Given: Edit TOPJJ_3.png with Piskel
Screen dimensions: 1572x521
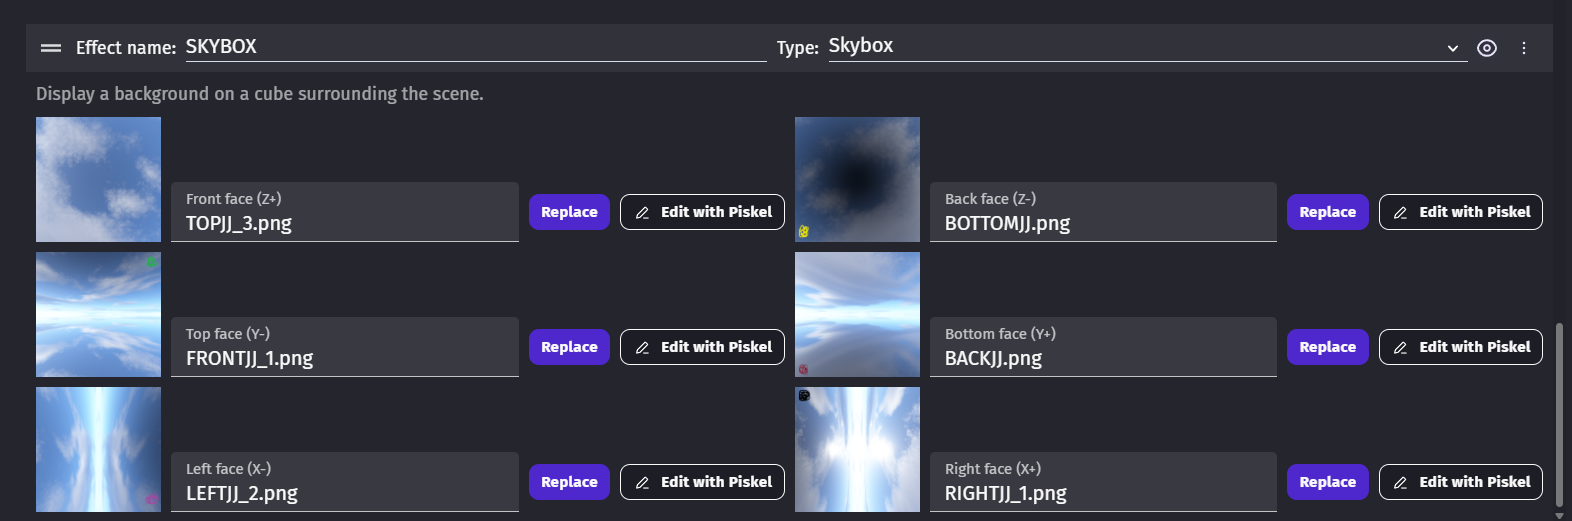Looking at the screenshot, I should (702, 212).
